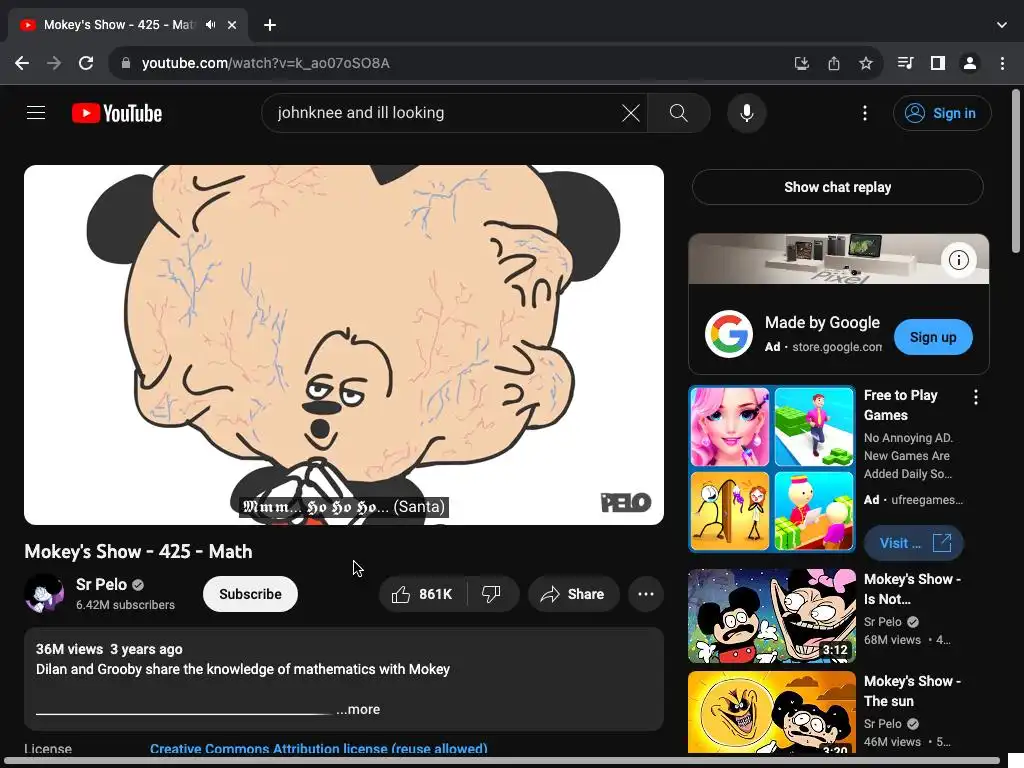Show chat replay
The height and width of the screenshot is (768, 1024).
pyautogui.click(x=837, y=187)
